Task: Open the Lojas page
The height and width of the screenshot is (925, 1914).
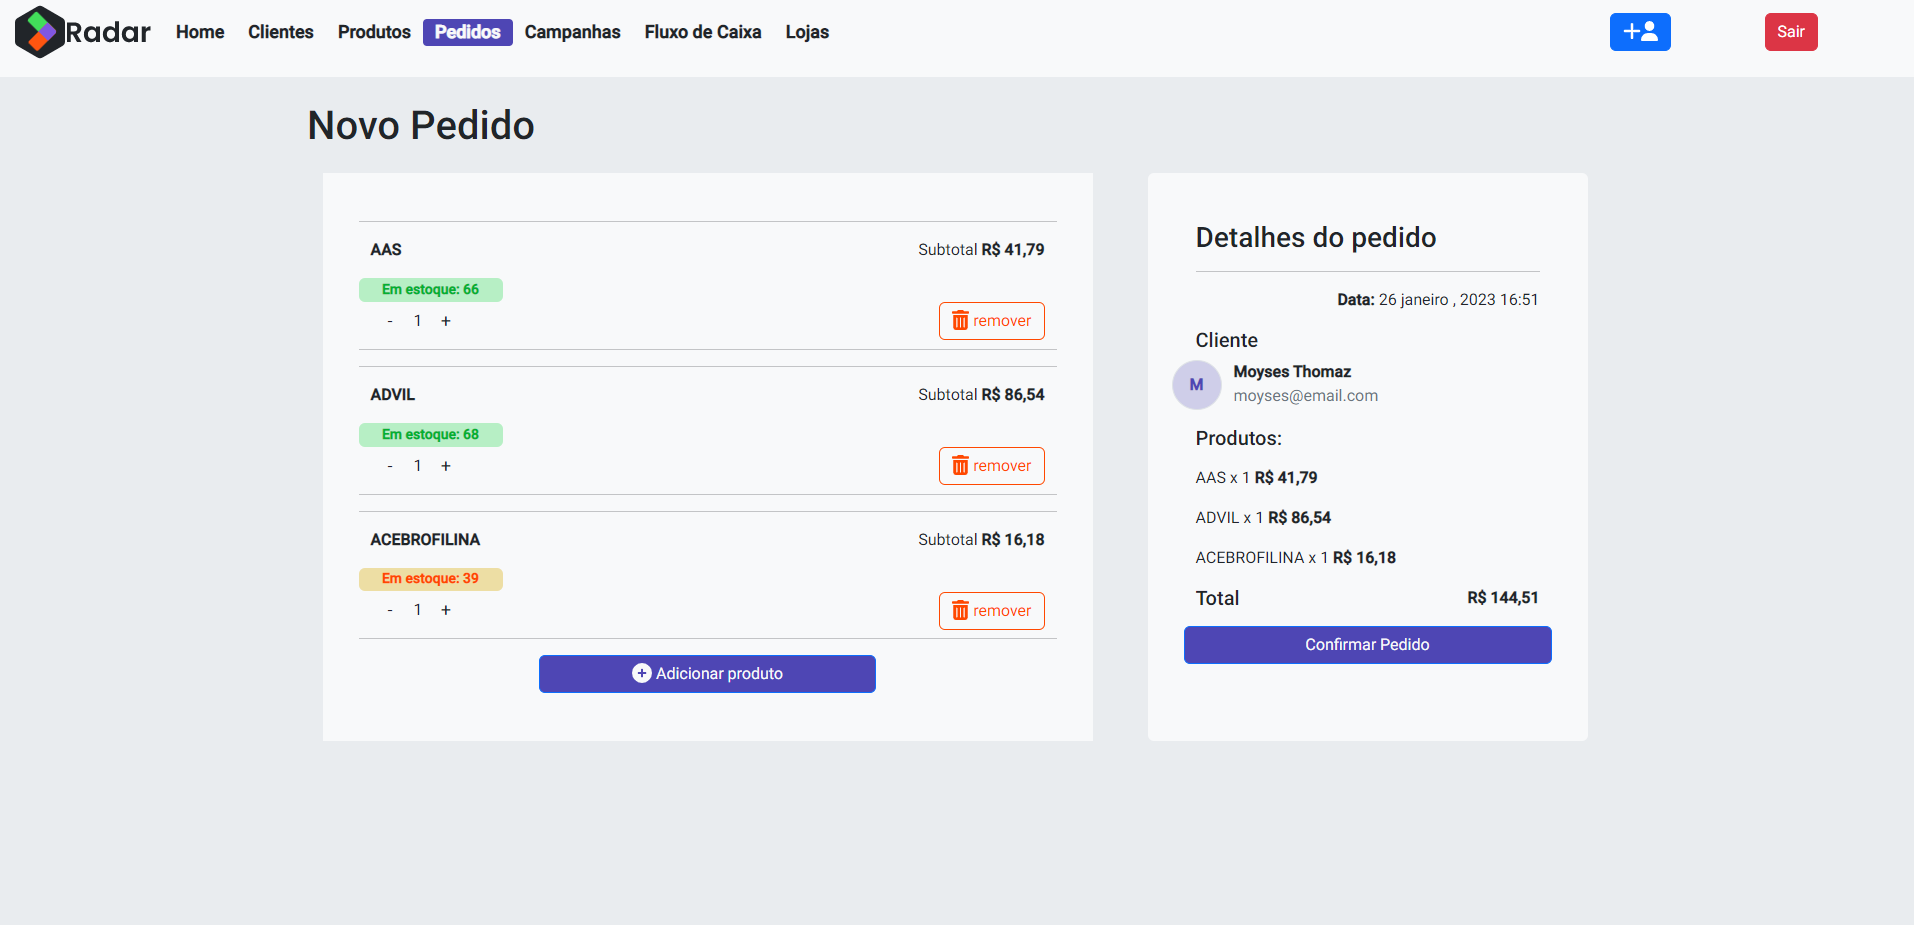Action: [806, 32]
